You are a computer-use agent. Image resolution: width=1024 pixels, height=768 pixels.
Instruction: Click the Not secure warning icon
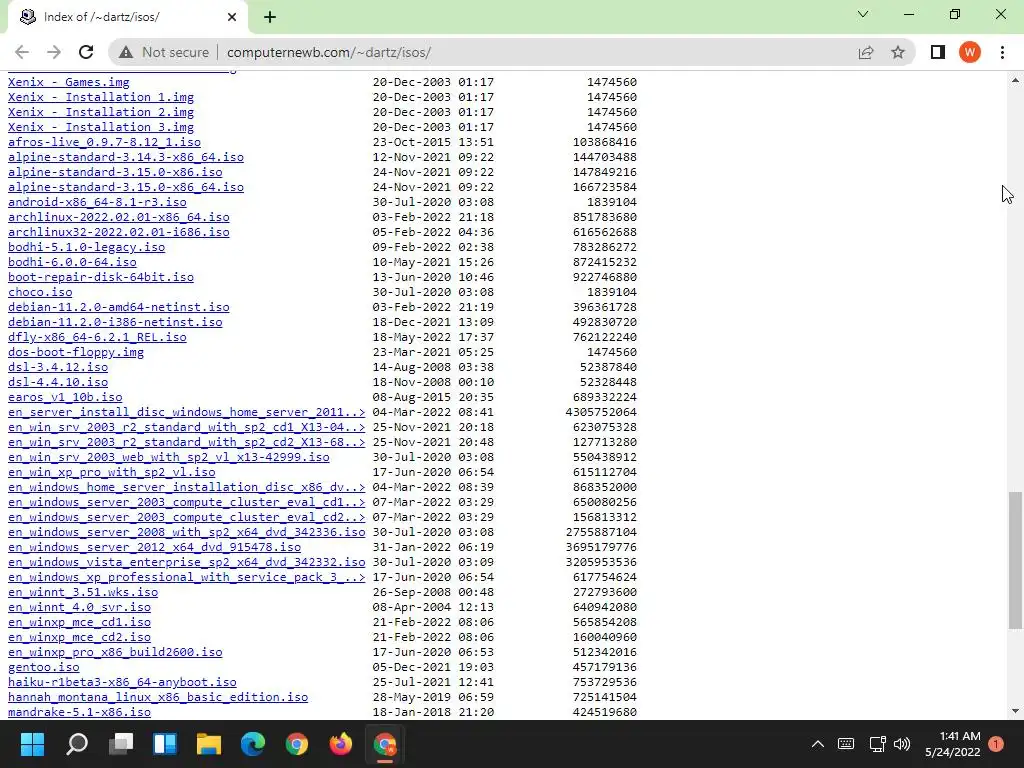tap(126, 52)
